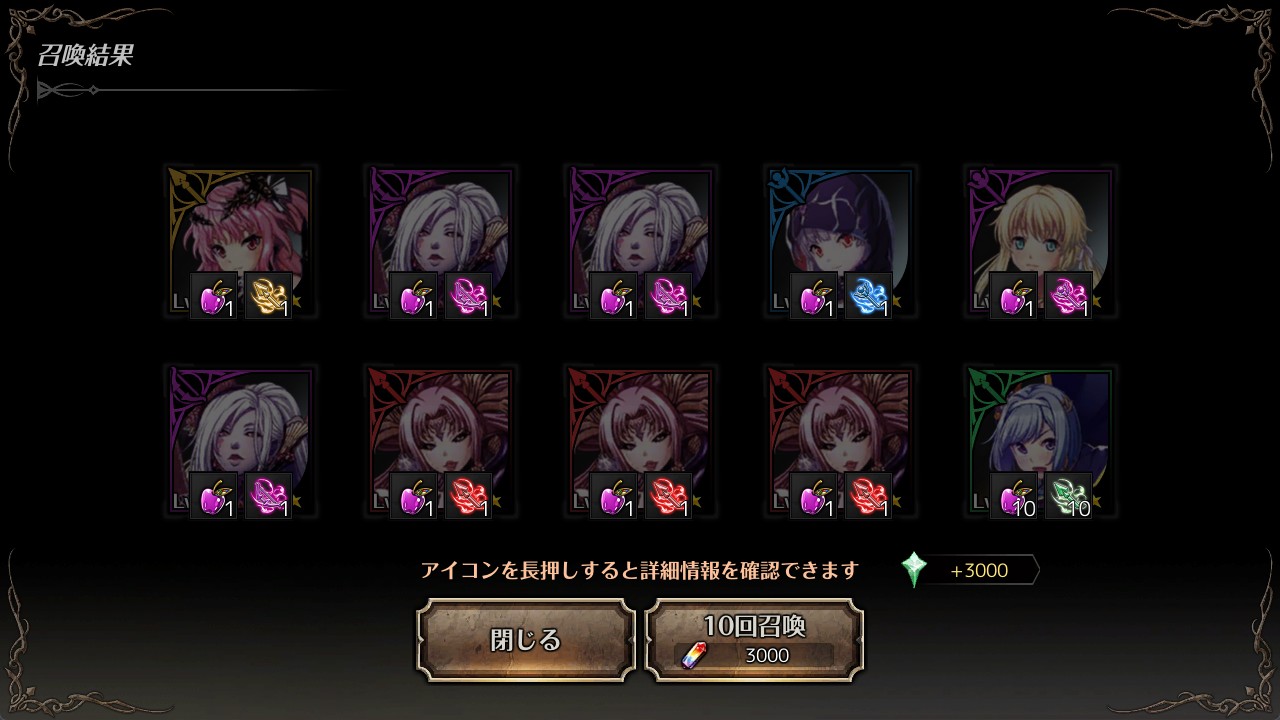Select the pink-haired gold-framed character portrait
The image size is (1280, 720).
pos(240,242)
